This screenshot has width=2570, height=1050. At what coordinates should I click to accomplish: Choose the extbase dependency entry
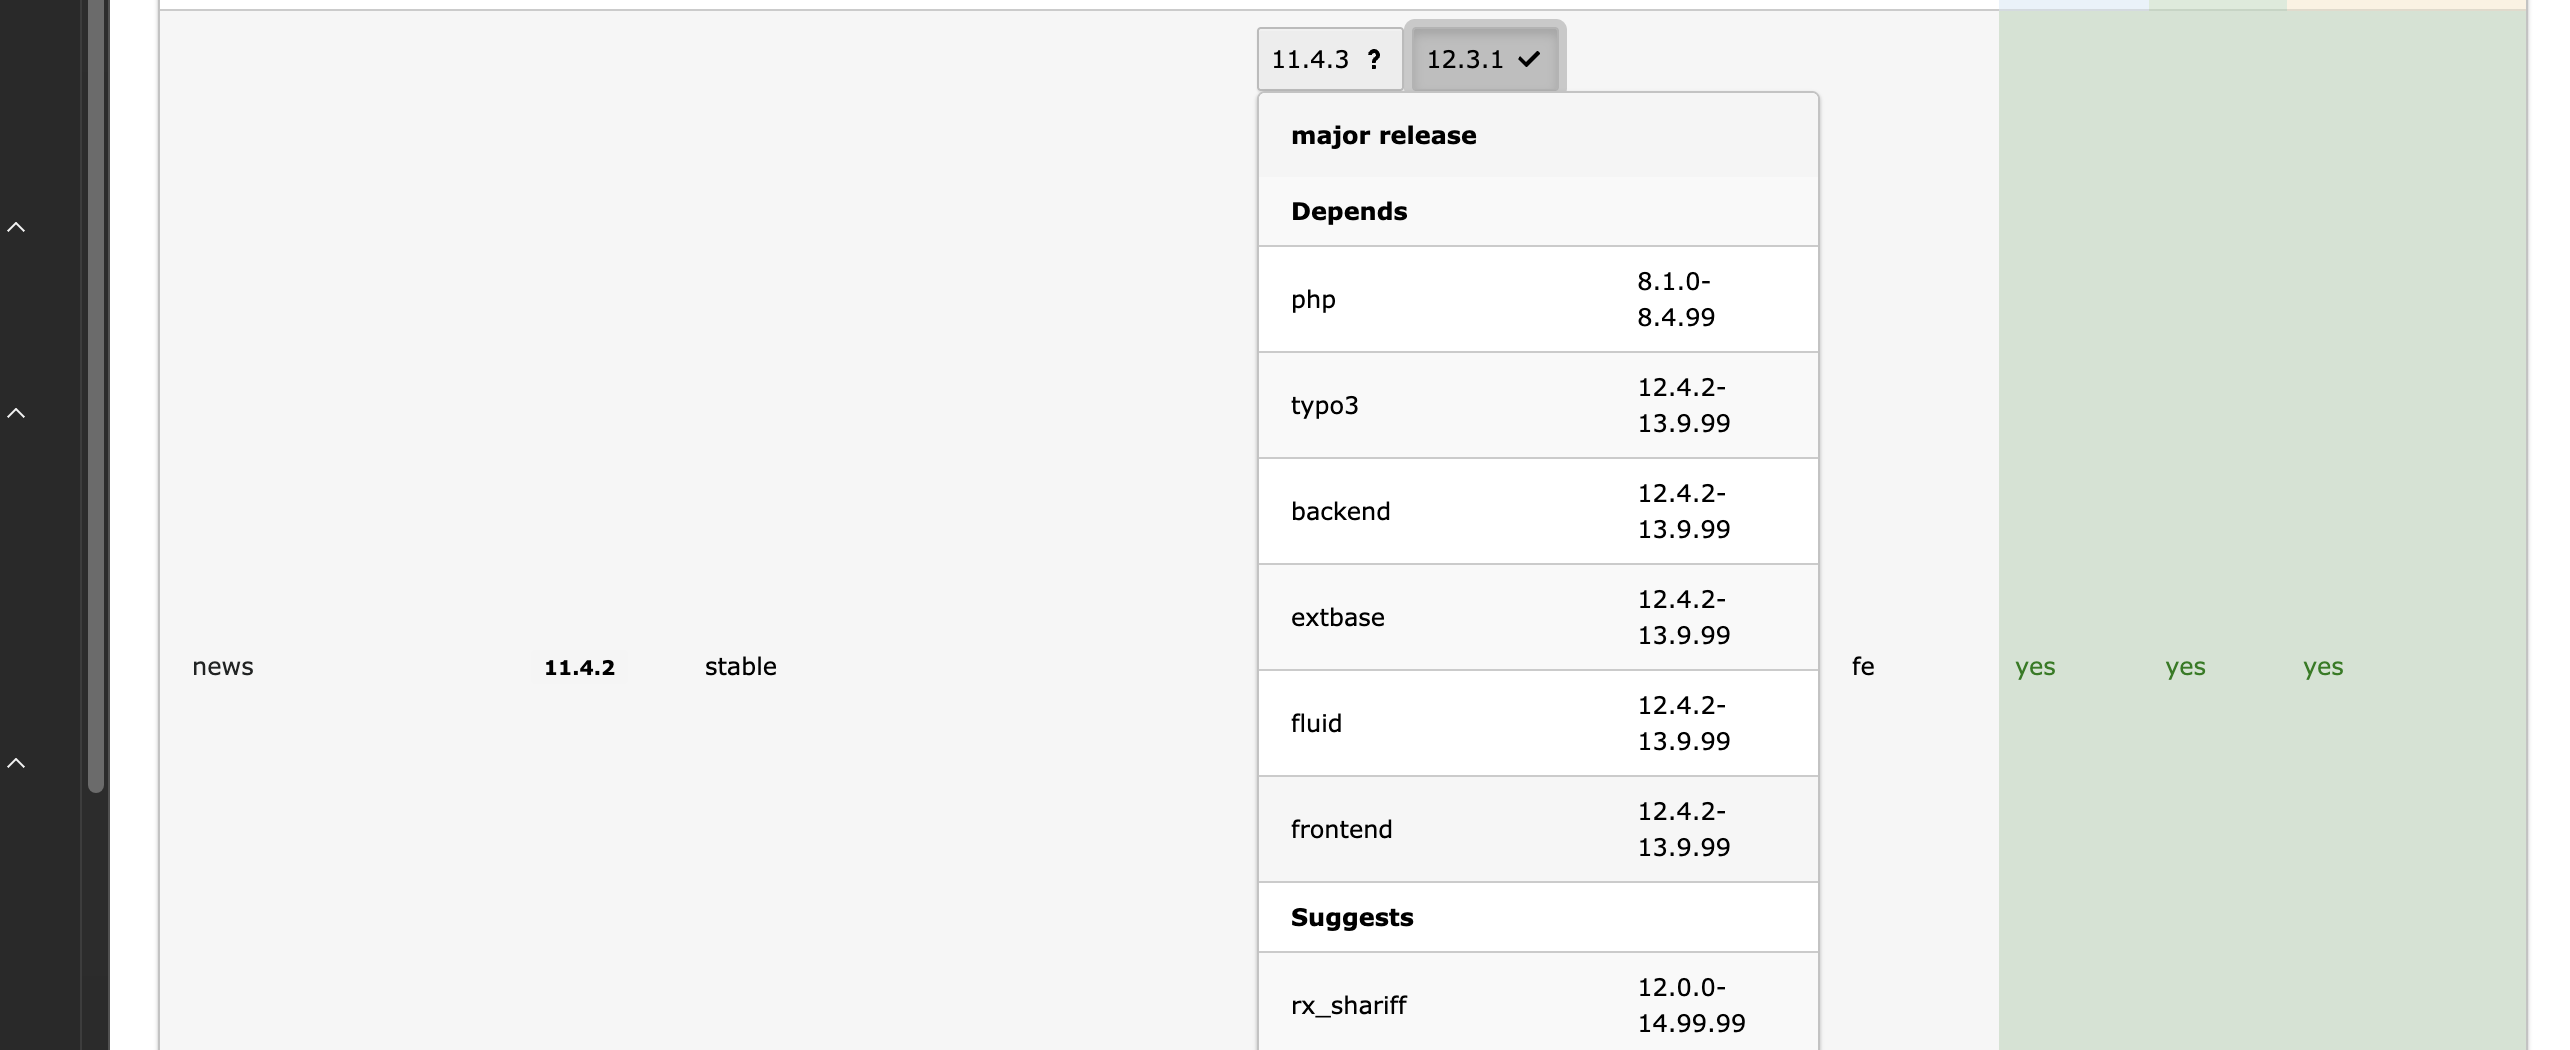point(1537,618)
